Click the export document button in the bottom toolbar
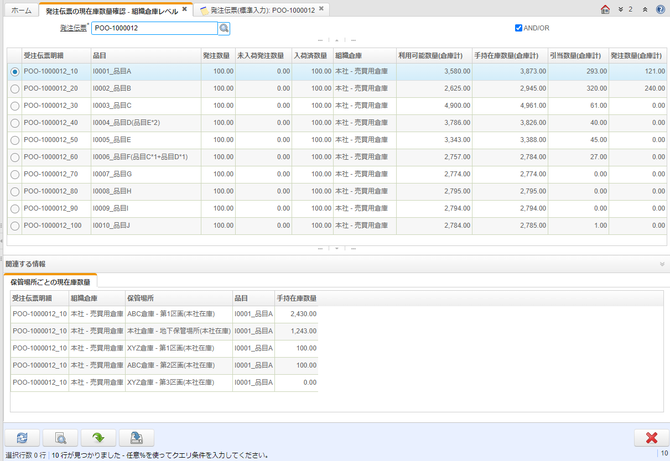 (x=137, y=438)
